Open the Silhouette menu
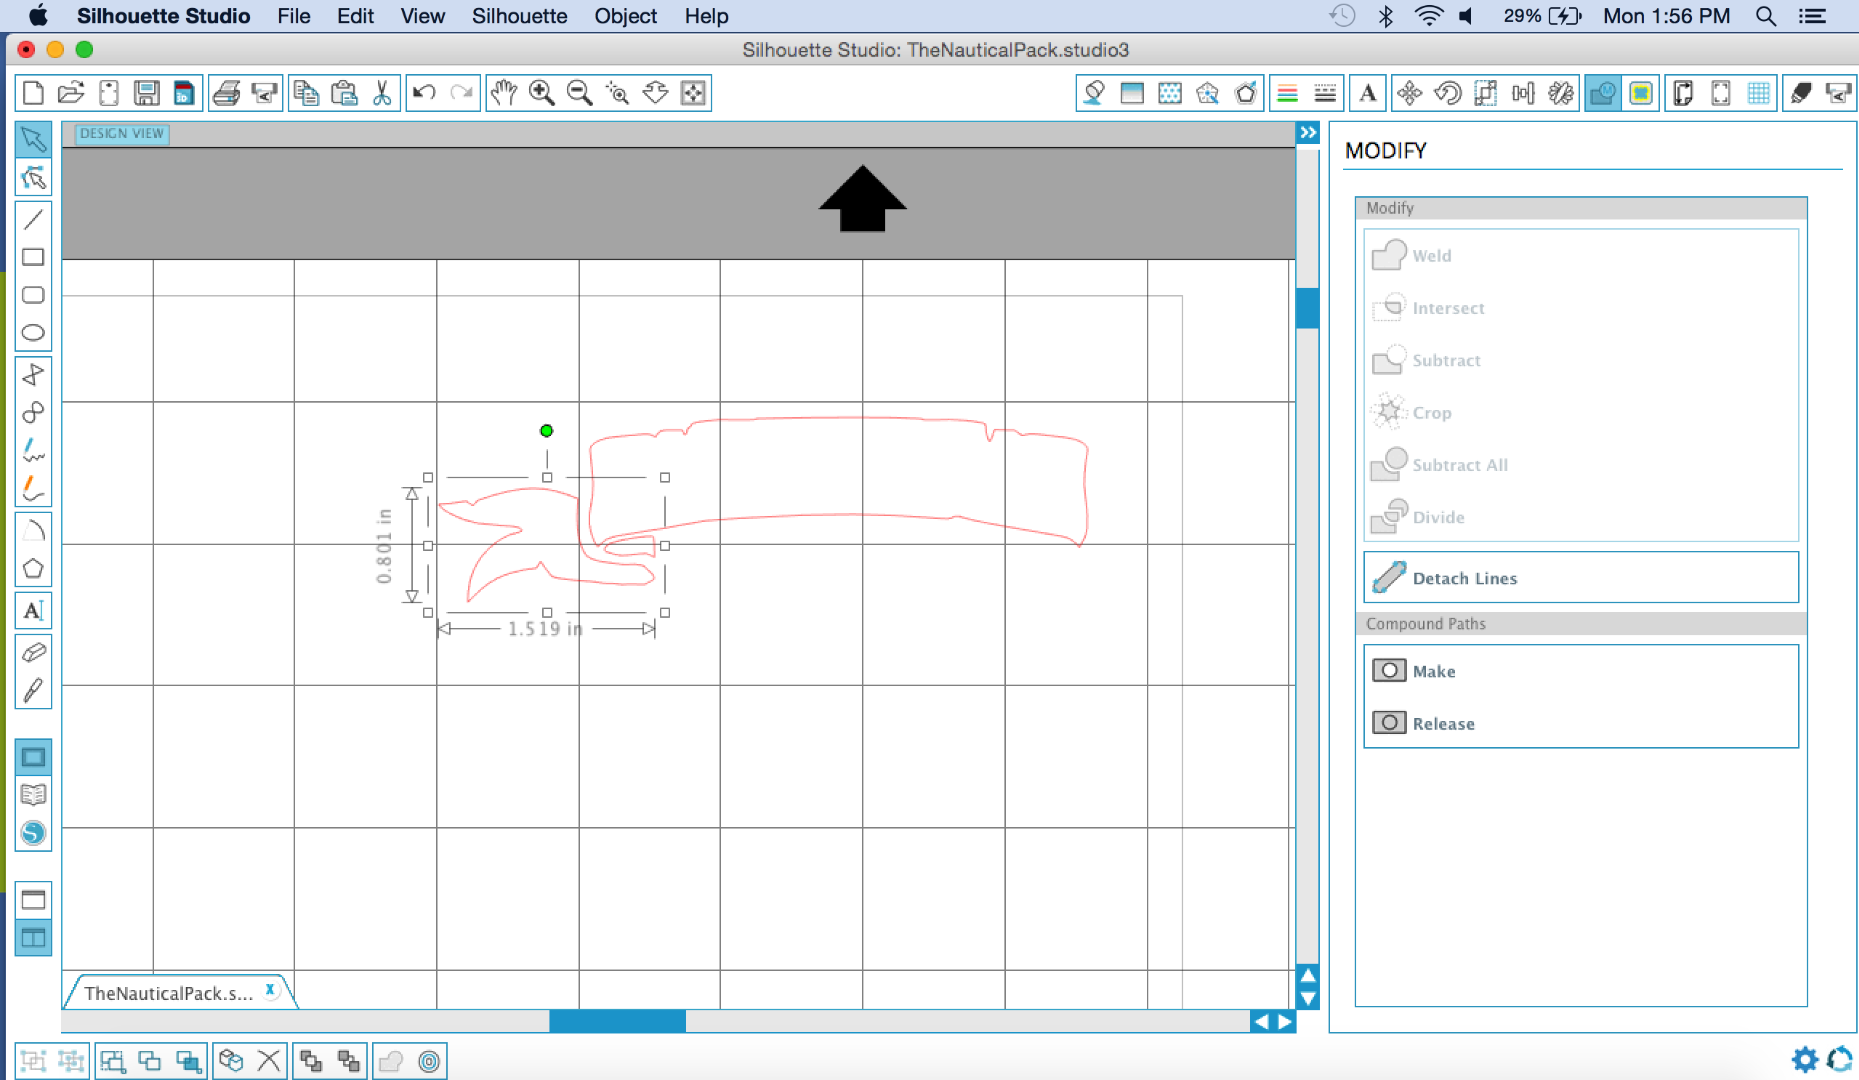Viewport: 1859px width, 1080px height. click(519, 16)
